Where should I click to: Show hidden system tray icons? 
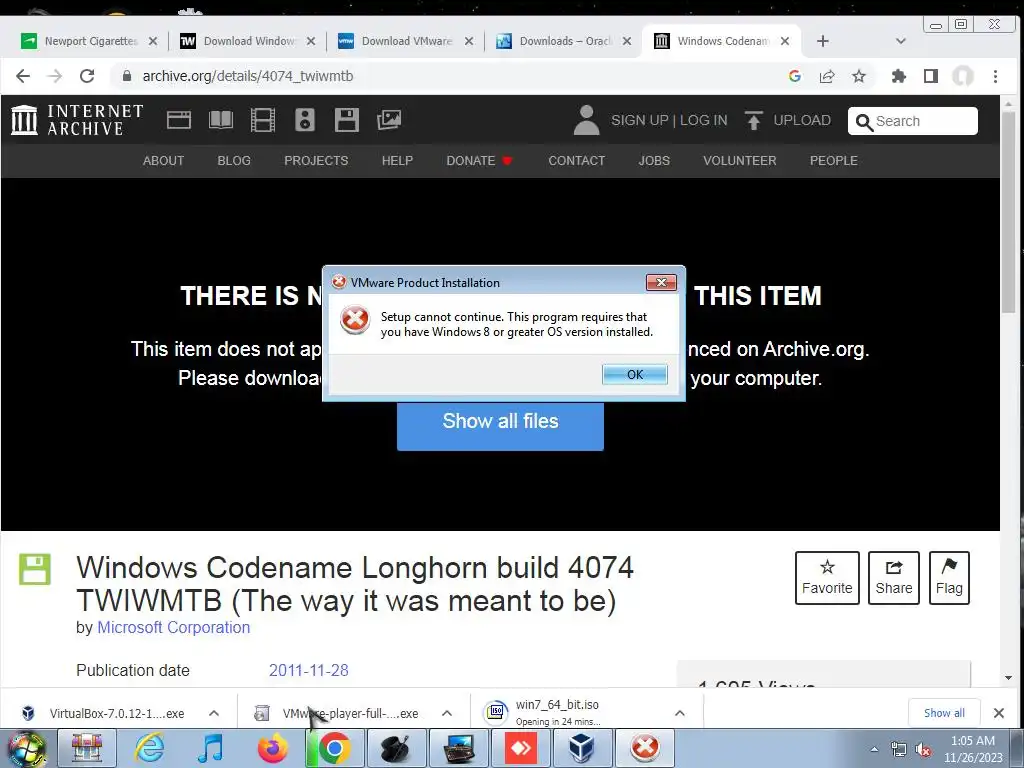point(874,749)
